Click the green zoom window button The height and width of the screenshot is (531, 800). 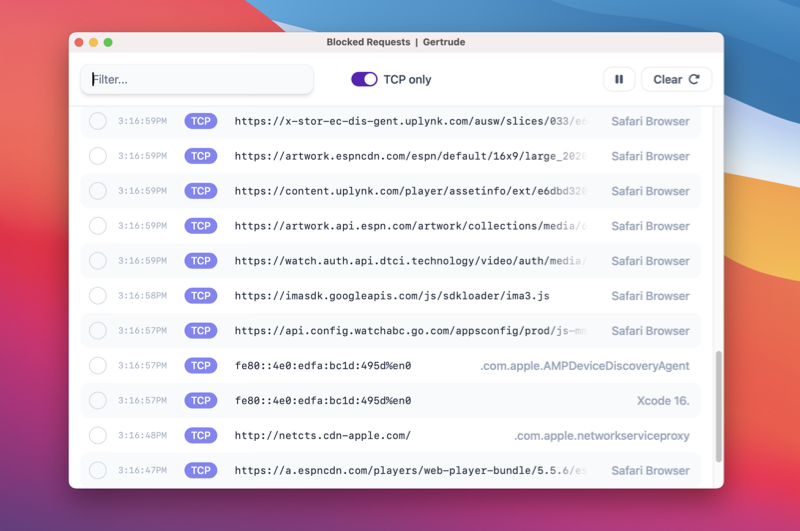[108, 42]
